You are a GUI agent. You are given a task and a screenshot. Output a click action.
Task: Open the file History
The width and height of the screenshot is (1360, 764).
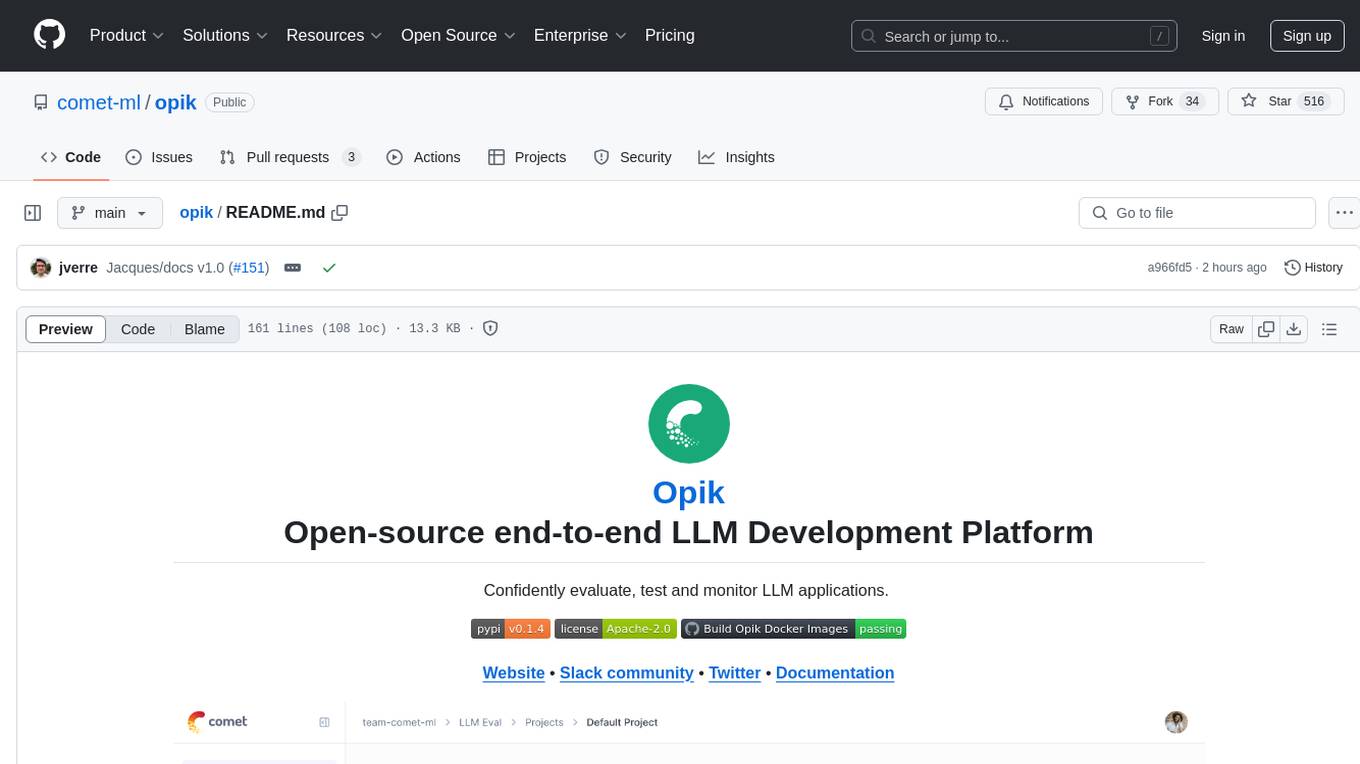tap(1313, 267)
